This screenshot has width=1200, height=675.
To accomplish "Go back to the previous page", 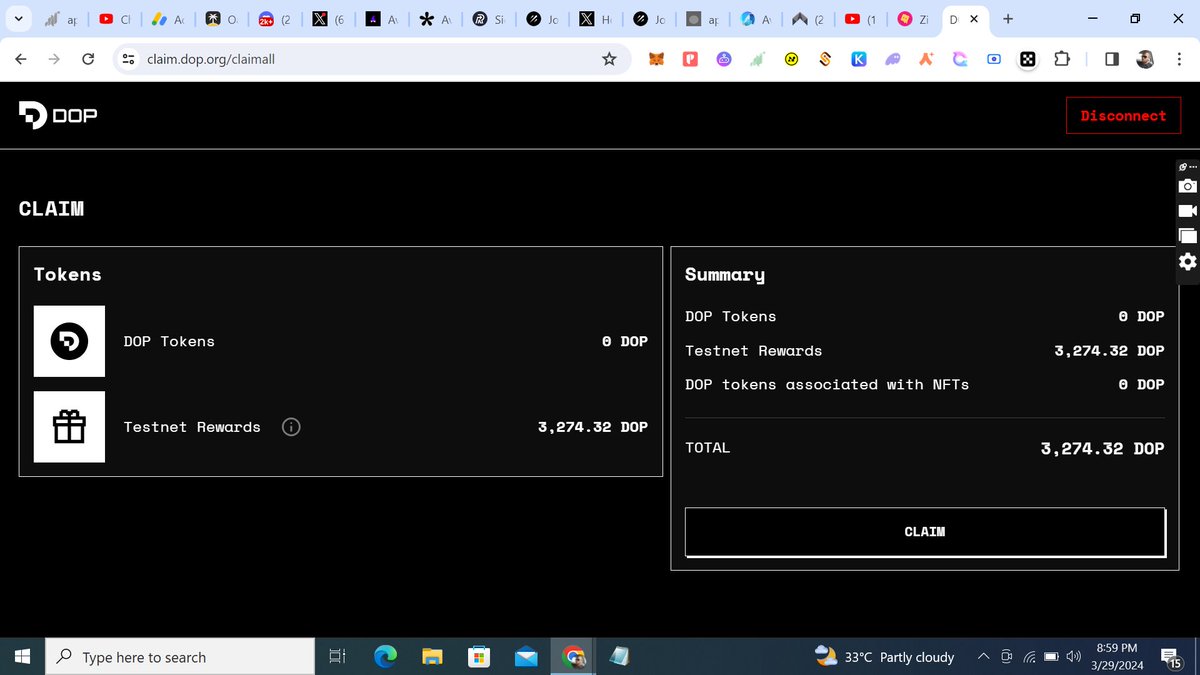I will [21, 60].
